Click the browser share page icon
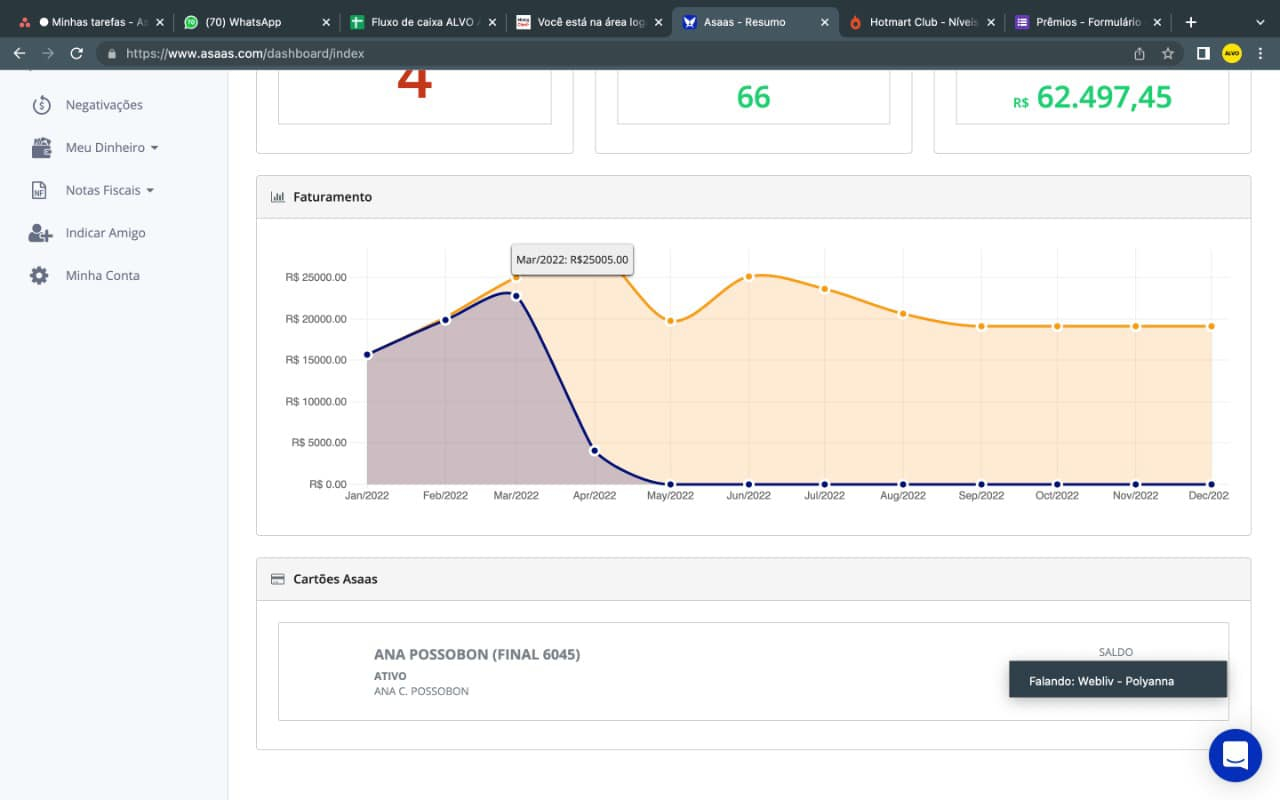Viewport: 1280px width, 800px height. (x=1139, y=54)
